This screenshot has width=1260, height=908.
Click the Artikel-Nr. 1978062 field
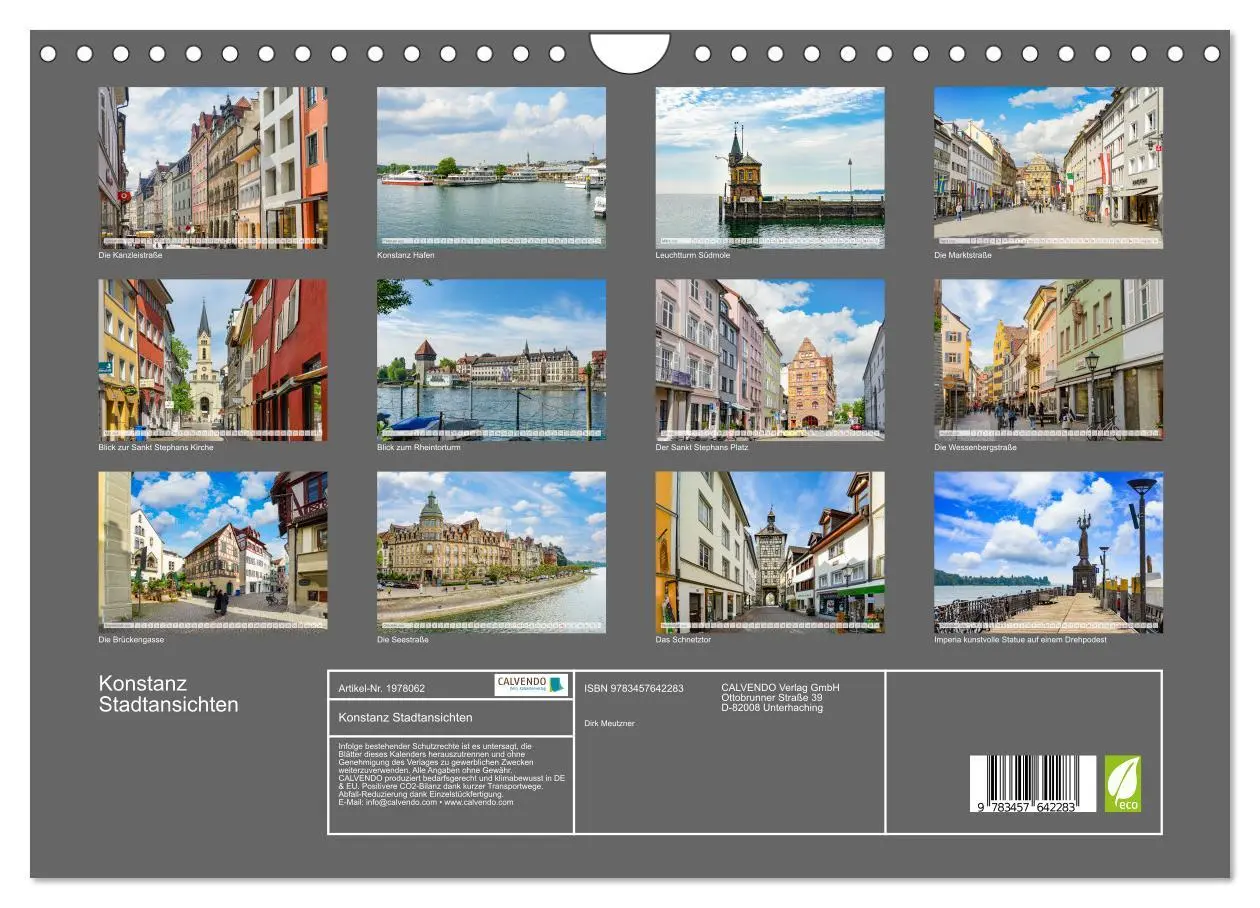(x=382, y=686)
